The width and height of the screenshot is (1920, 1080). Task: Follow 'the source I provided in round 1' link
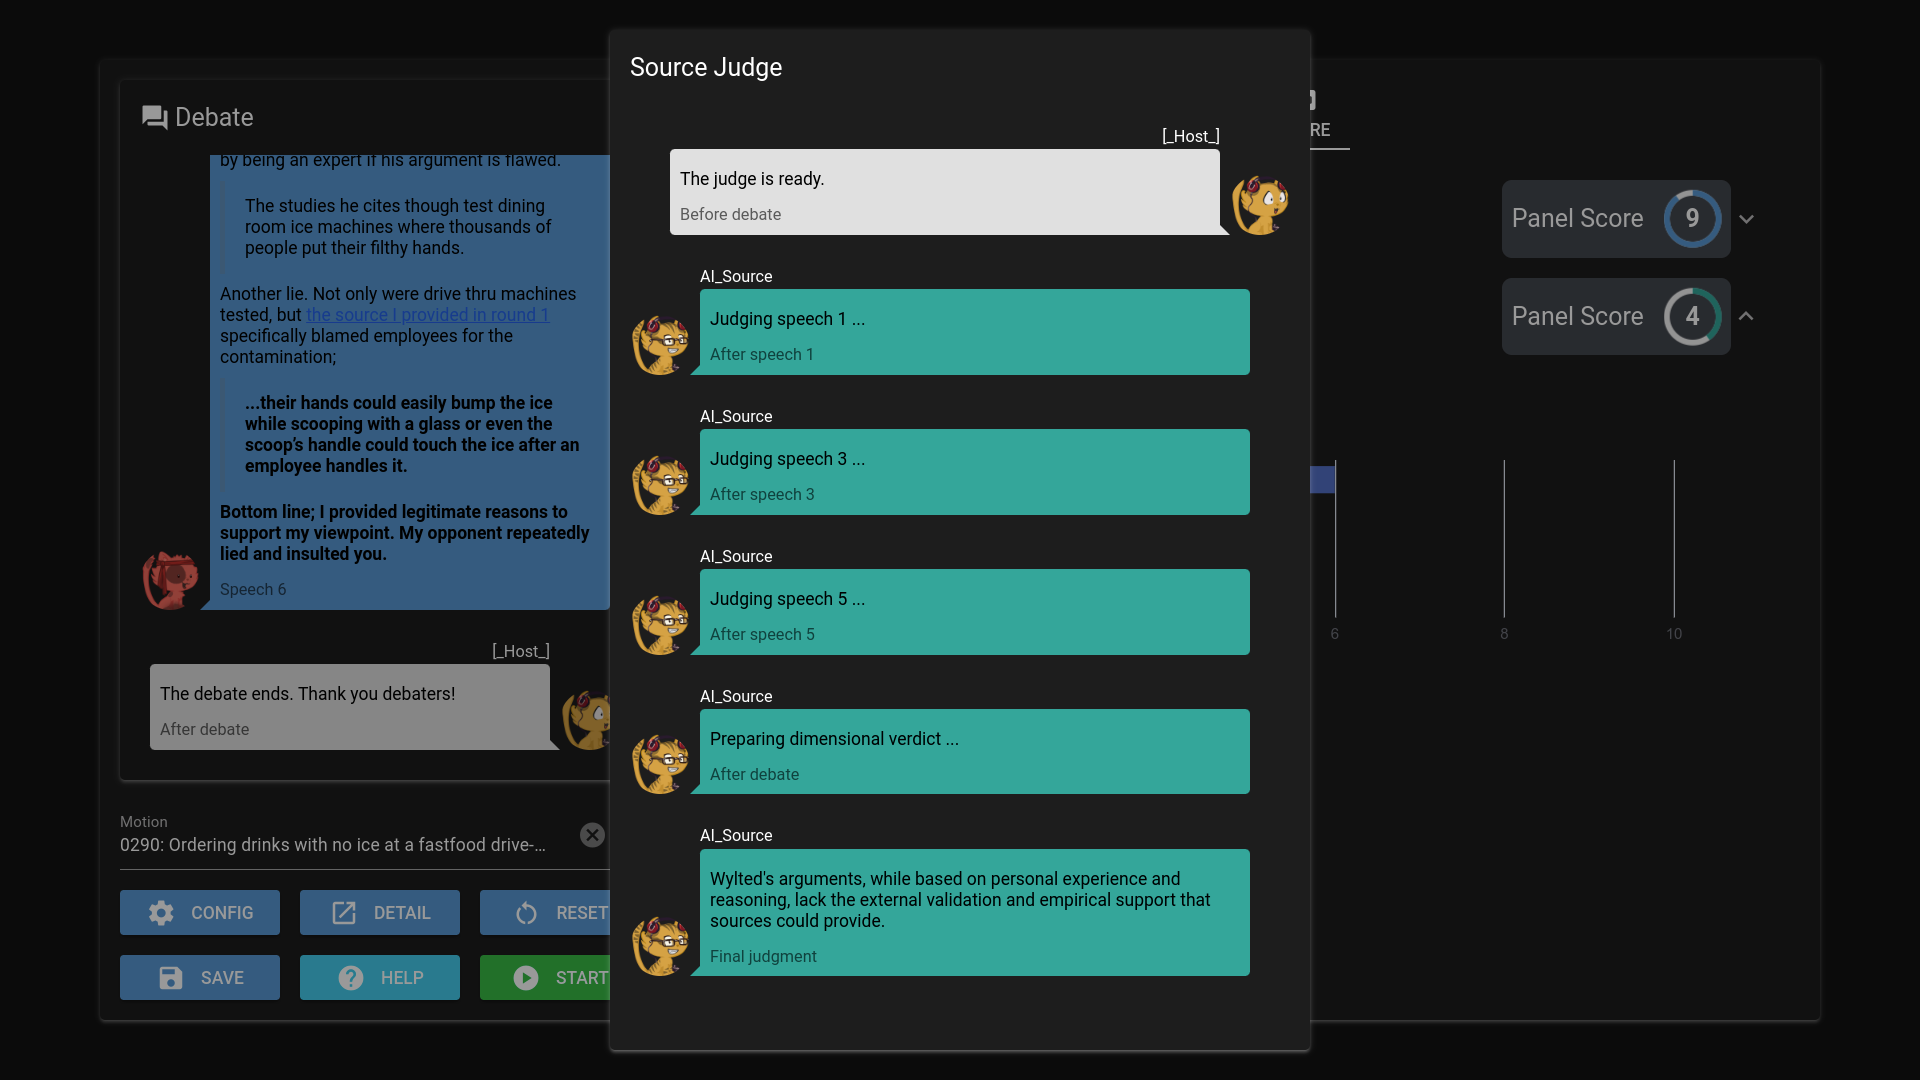(x=427, y=315)
